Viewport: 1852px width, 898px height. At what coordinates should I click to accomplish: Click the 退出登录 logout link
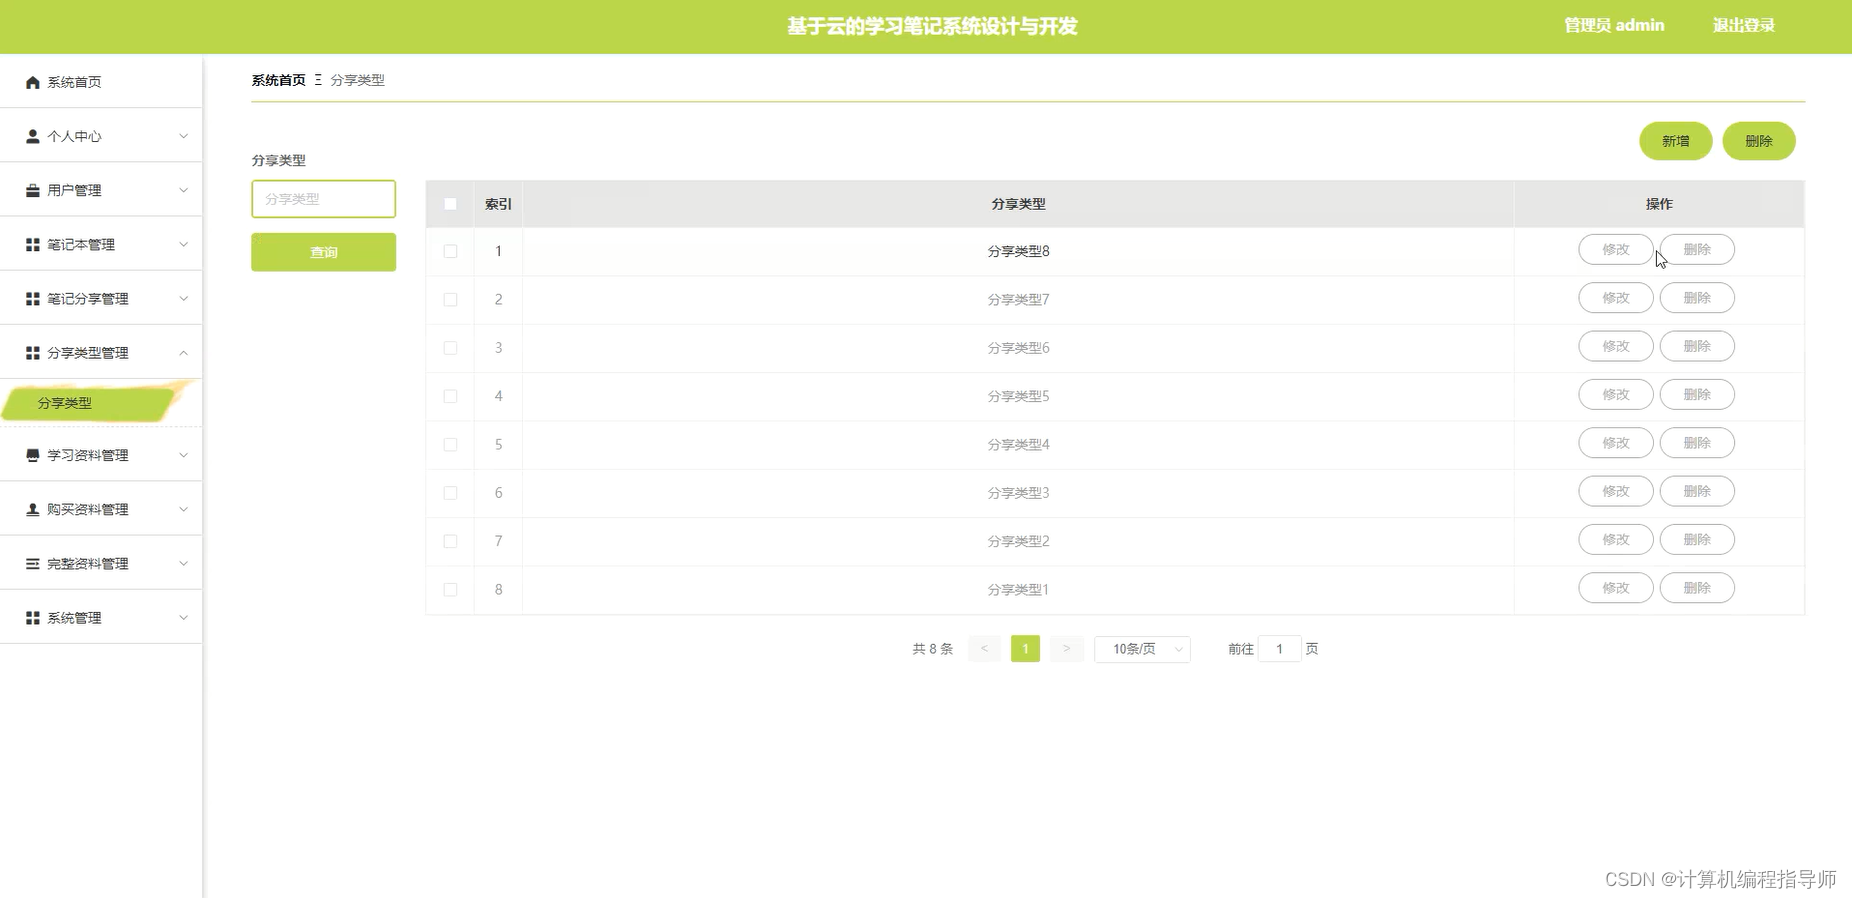[x=1743, y=26]
